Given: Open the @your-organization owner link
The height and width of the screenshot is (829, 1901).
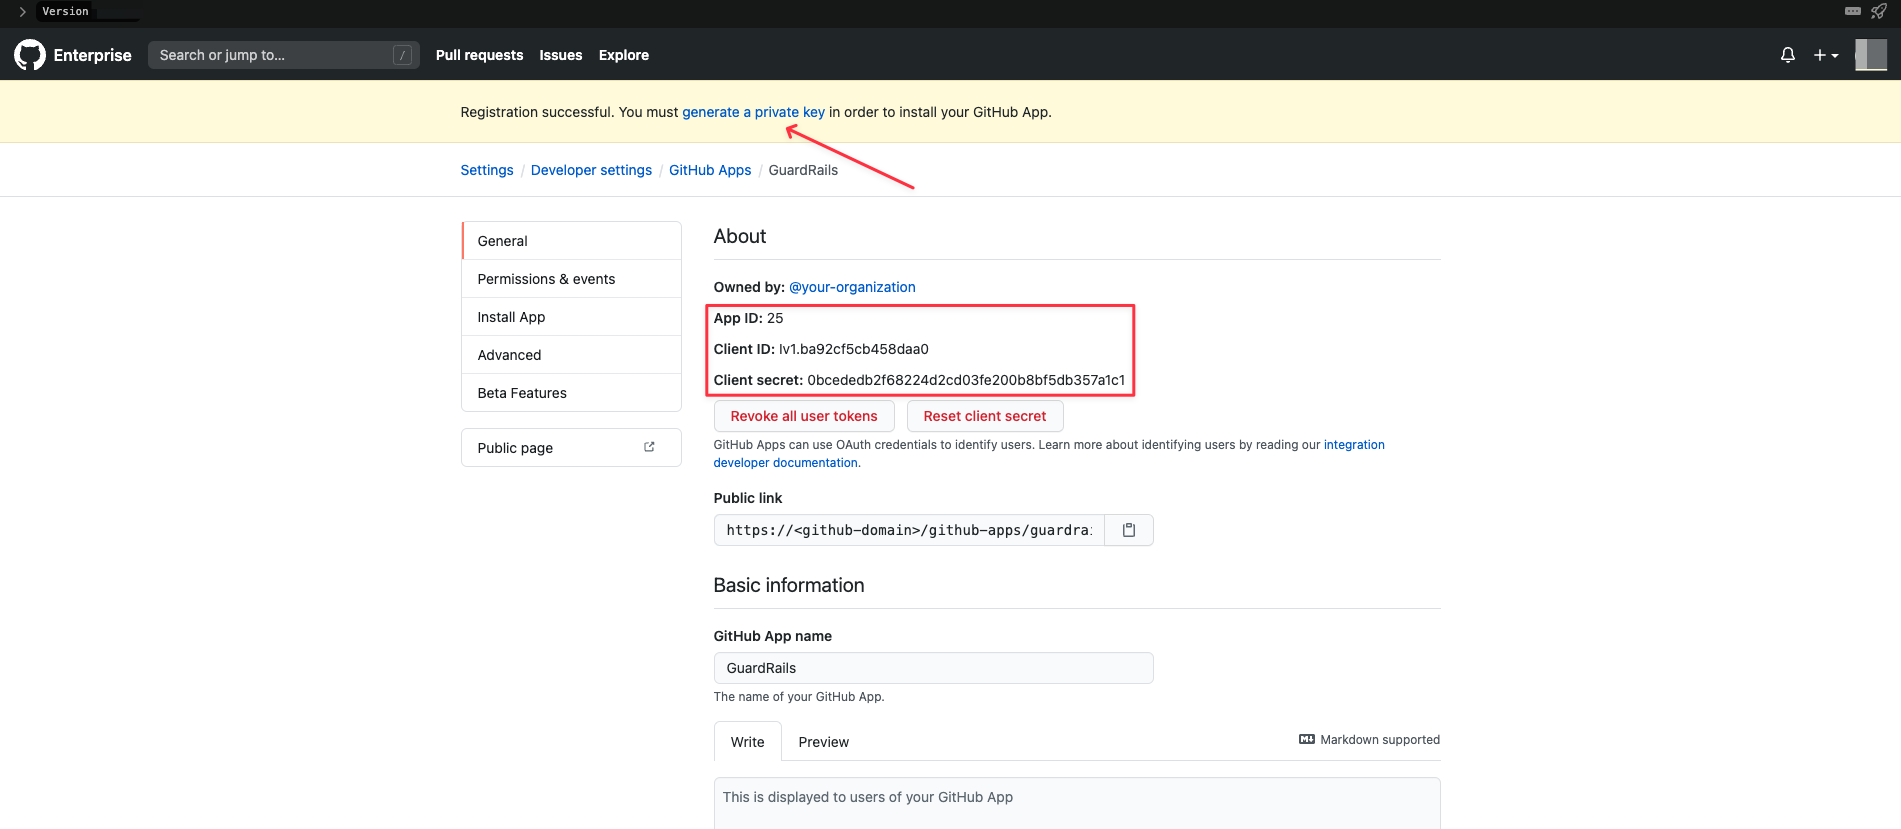Looking at the screenshot, I should point(852,287).
